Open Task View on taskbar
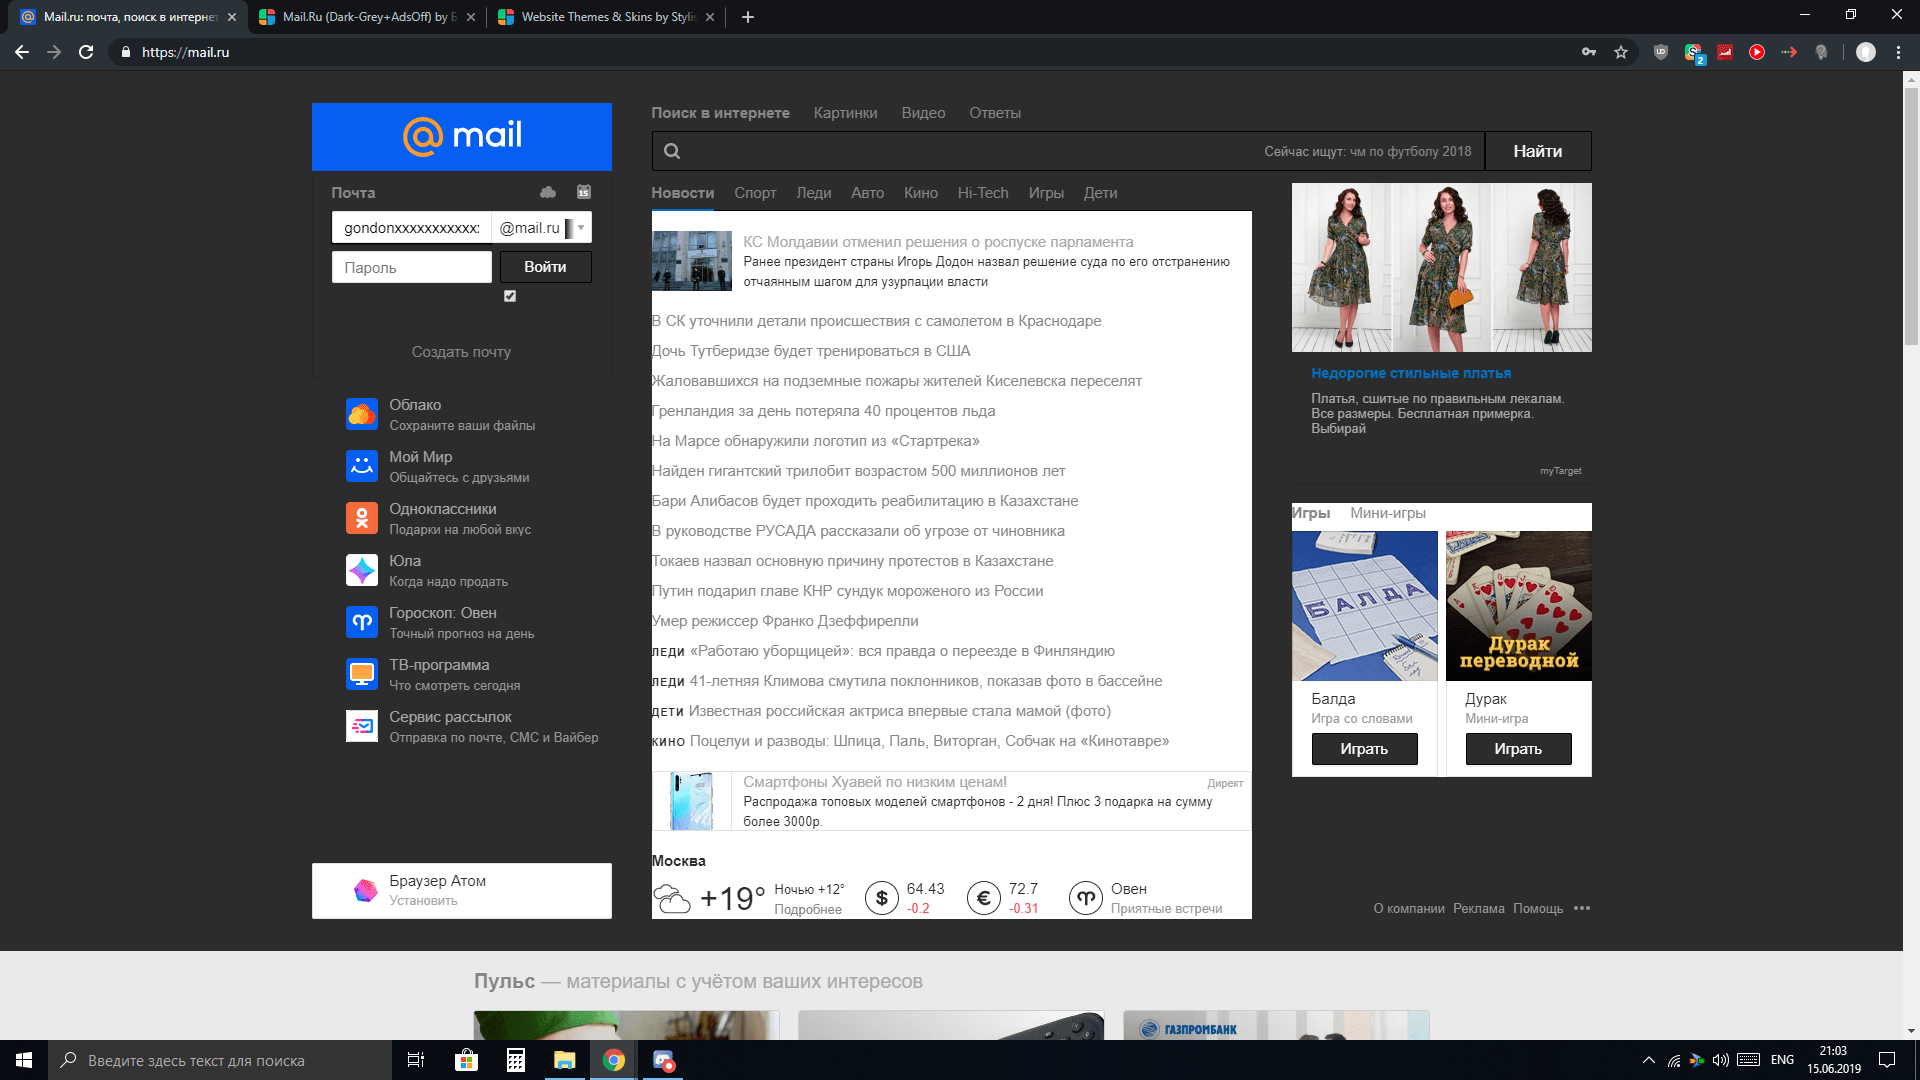The height and width of the screenshot is (1080, 1920). [x=416, y=1060]
